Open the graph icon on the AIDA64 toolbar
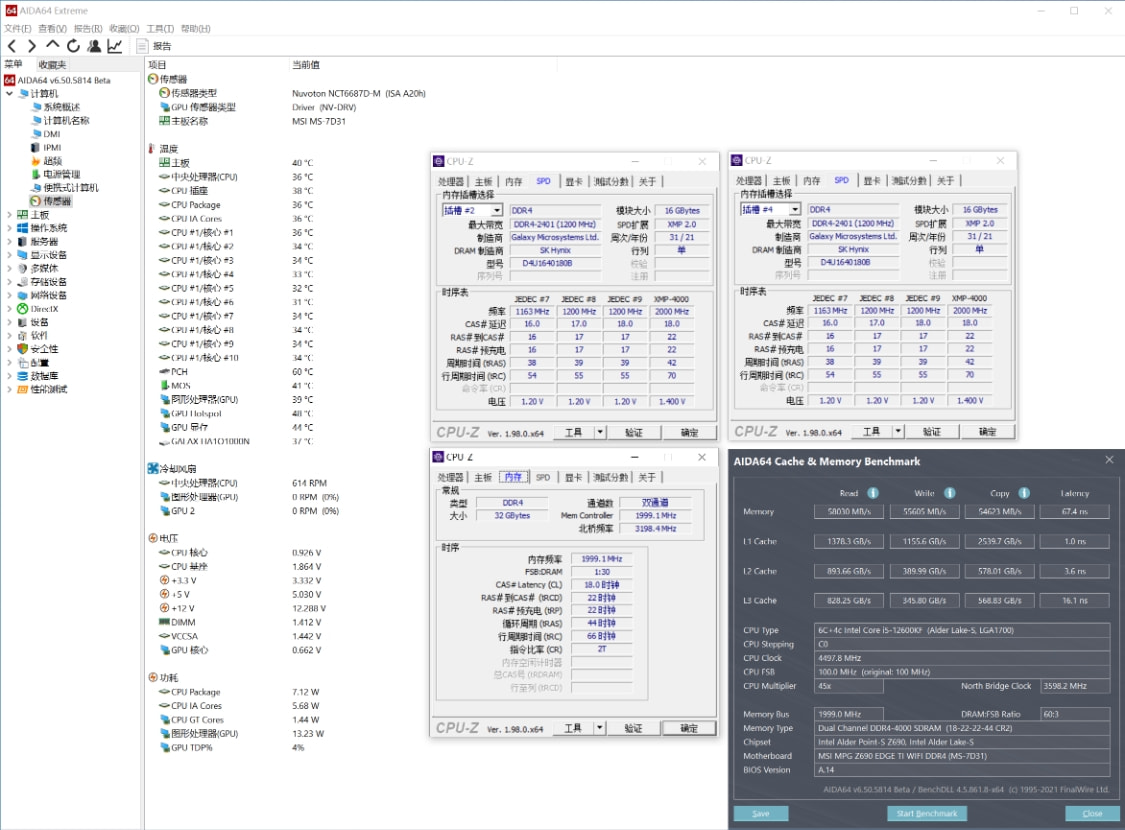The width and height of the screenshot is (1125, 830). click(115, 45)
